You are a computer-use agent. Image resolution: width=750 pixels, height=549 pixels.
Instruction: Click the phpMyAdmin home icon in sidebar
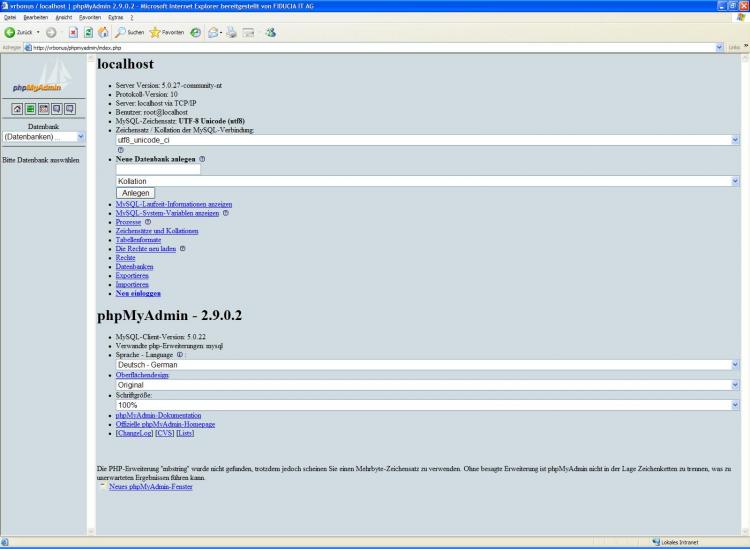[17, 107]
